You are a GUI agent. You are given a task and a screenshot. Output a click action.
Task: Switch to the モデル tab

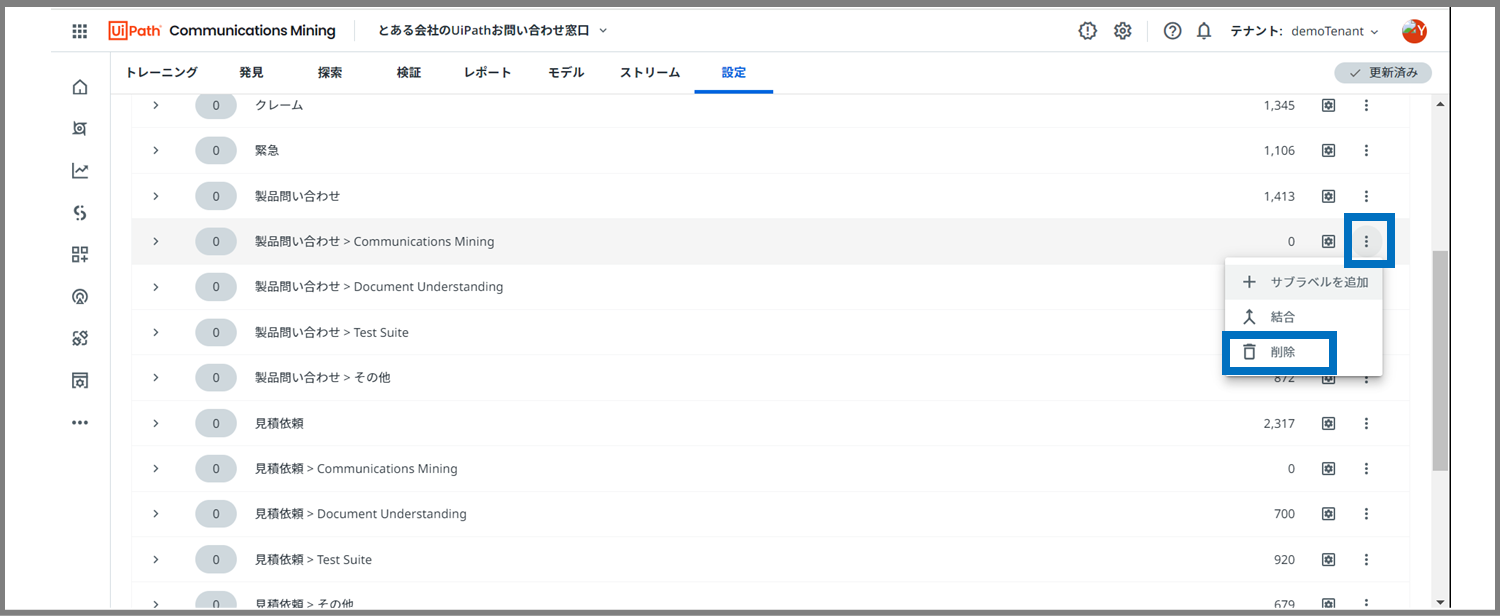566,73
